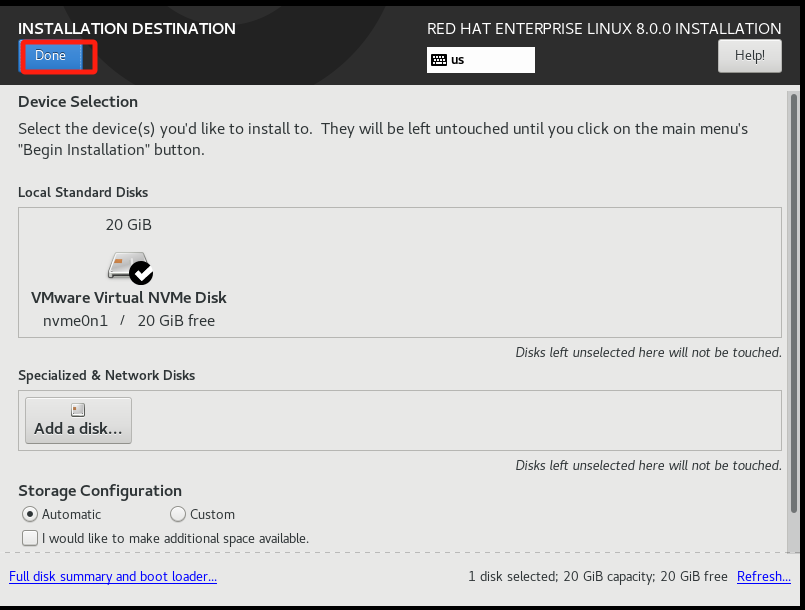805x610 pixels.
Task: Click the "VMware Virtual NVMe Disk" name label
Action: (129, 297)
